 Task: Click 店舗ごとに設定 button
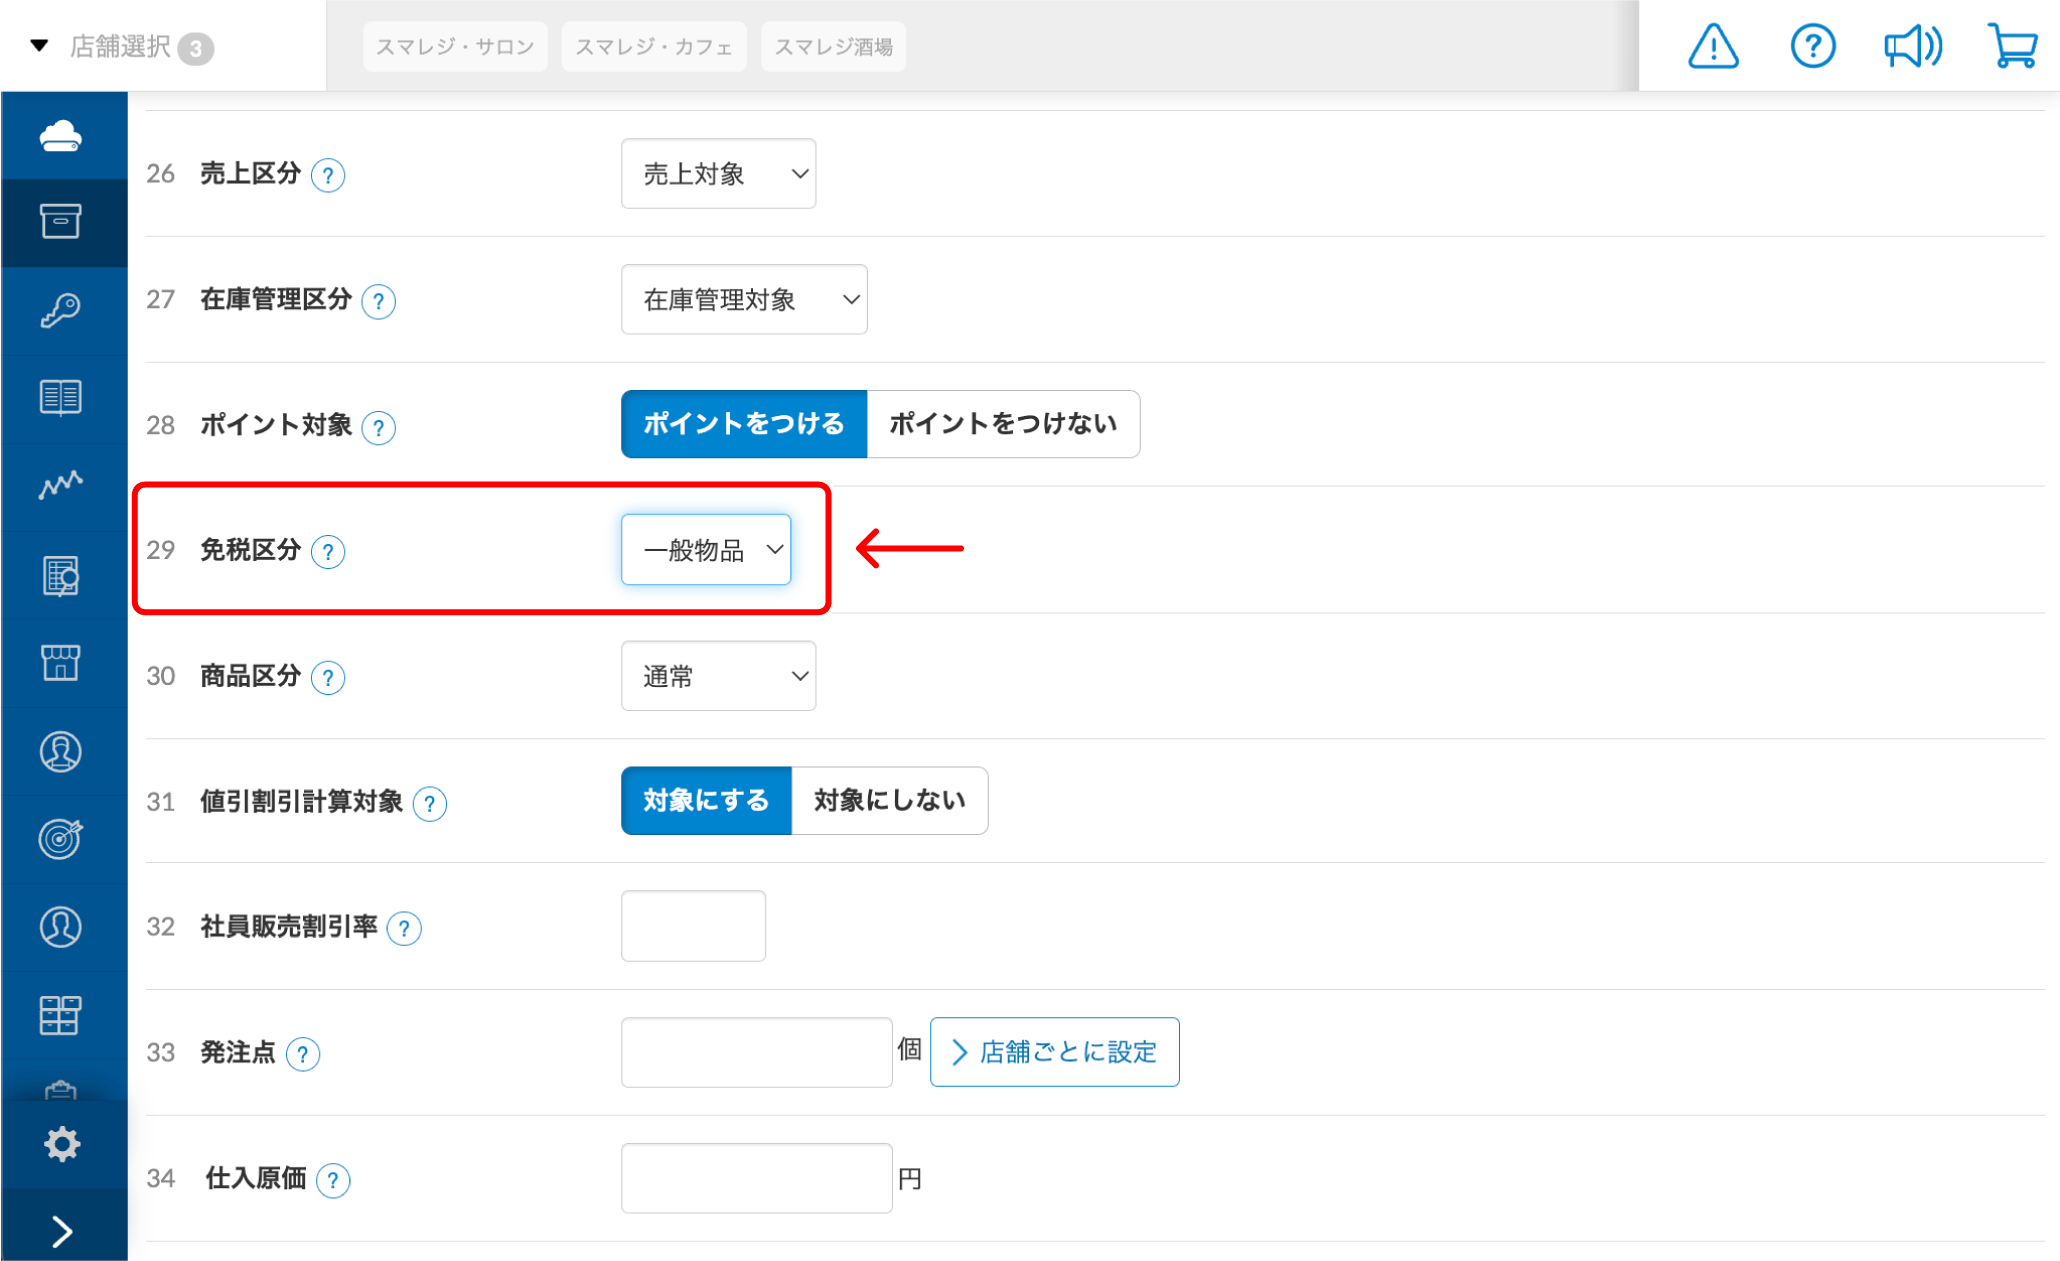[x=1054, y=1052]
